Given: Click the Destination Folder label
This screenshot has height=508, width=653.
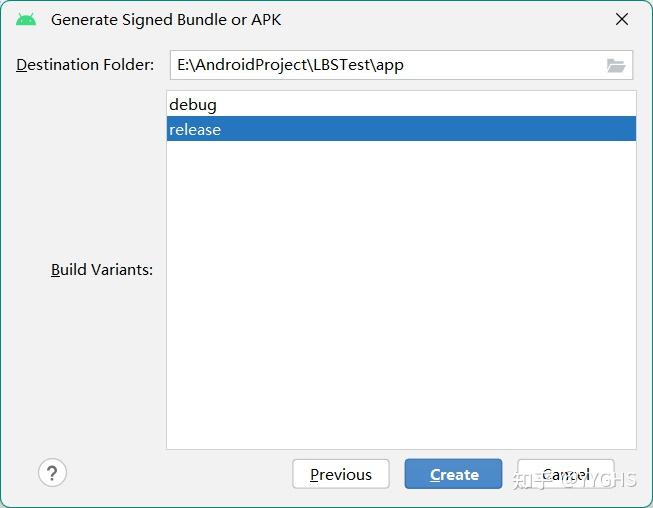Looking at the screenshot, I should pyautogui.click(x=85, y=65).
